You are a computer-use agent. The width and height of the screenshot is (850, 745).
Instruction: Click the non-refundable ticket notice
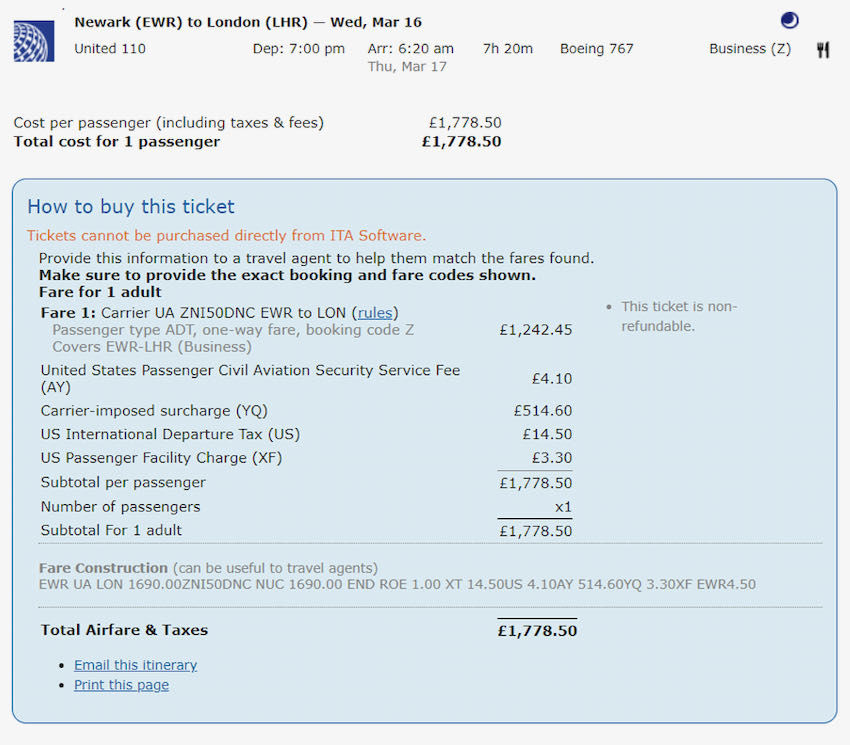(x=679, y=316)
